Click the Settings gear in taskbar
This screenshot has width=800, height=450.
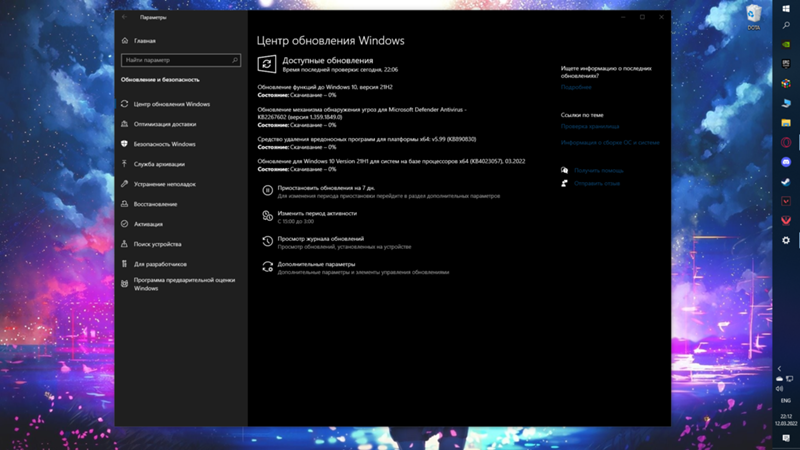786,240
